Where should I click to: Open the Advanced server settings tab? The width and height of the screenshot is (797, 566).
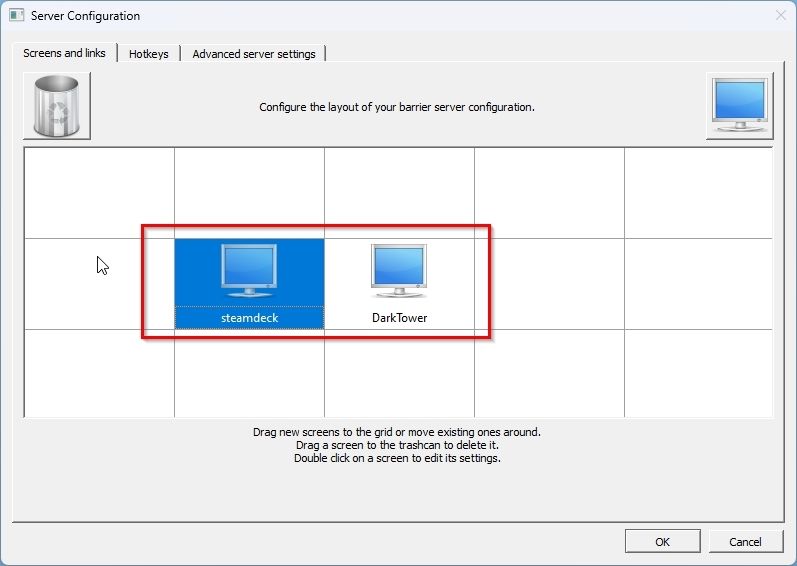tap(254, 54)
